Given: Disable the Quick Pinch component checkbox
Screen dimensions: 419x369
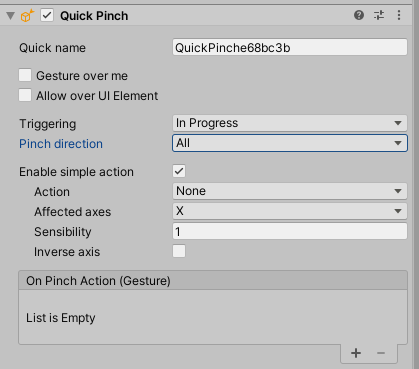Looking at the screenshot, I should coord(47,15).
